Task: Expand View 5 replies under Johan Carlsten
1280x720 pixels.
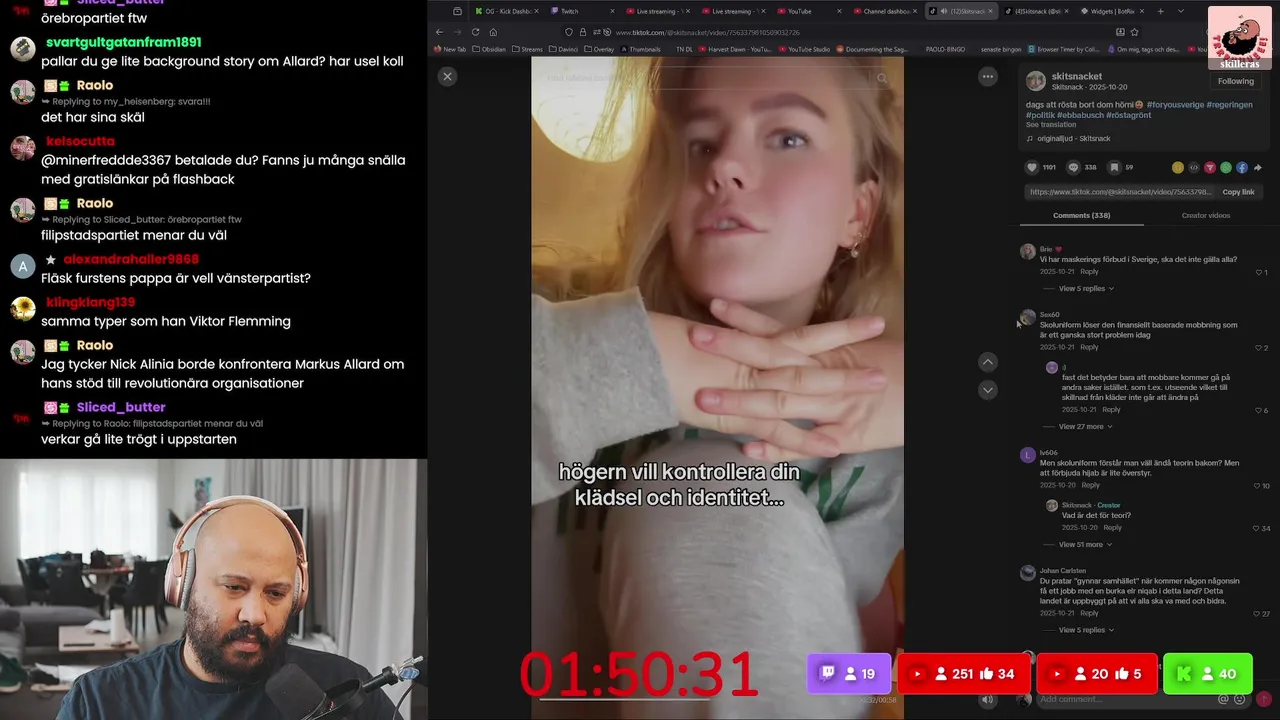Action: [1086, 630]
